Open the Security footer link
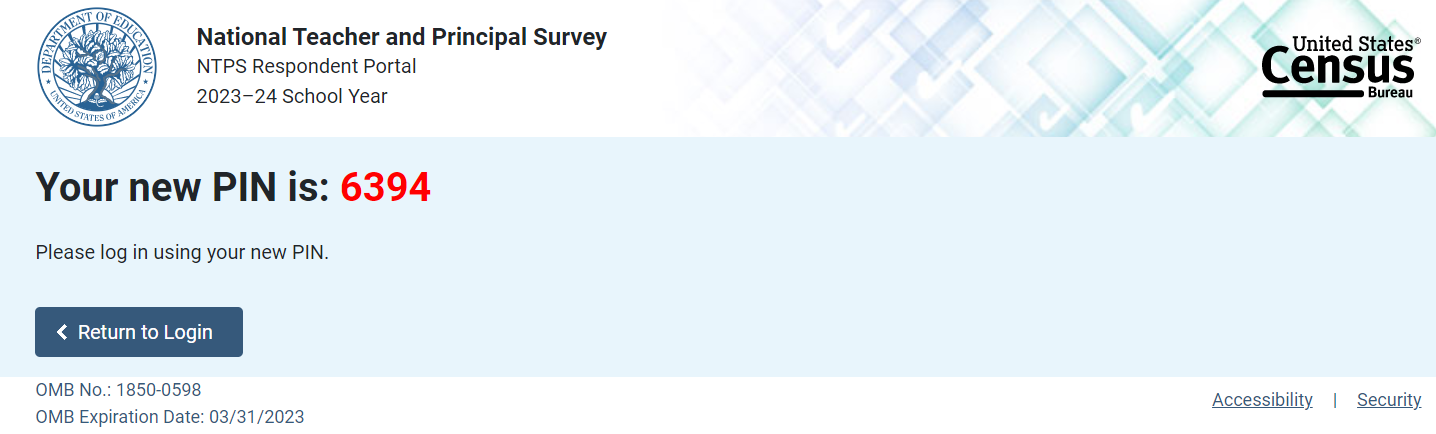Image resolution: width=1436 pixels, height=434 pixels. (x=1388, y=400)
